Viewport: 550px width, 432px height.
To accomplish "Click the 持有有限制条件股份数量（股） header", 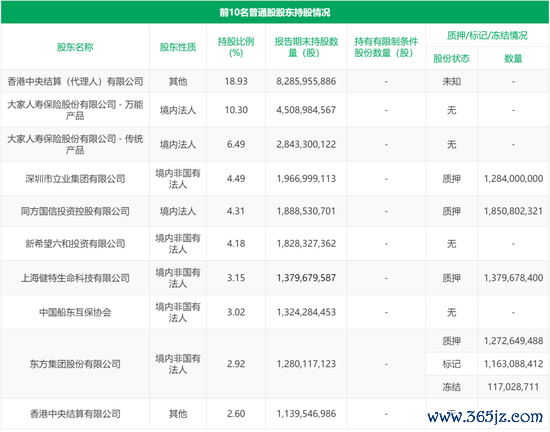I will 386,47.
